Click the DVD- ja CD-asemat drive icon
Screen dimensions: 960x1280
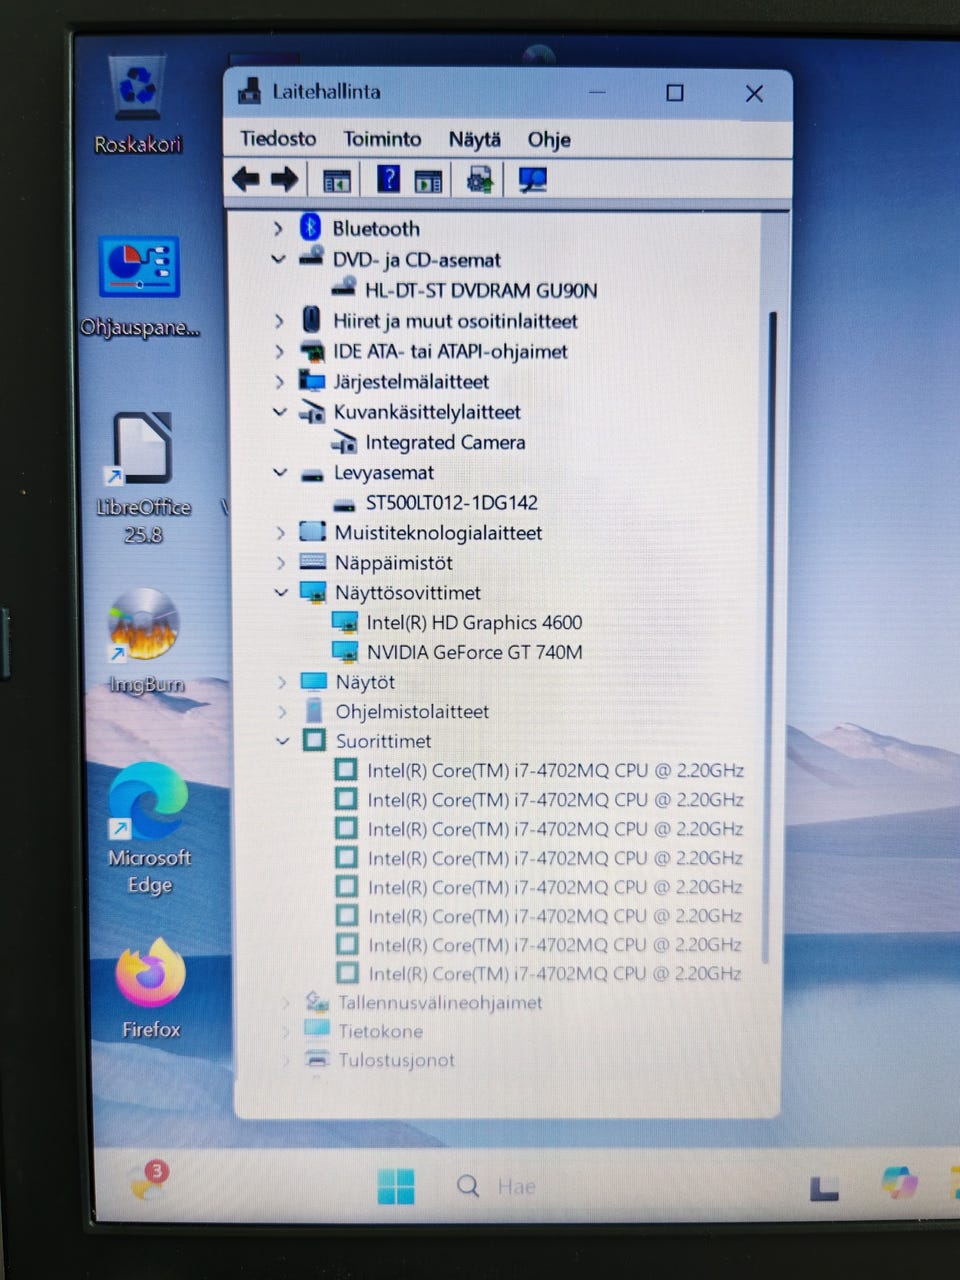pyautogui.click(x=312, y=257)
